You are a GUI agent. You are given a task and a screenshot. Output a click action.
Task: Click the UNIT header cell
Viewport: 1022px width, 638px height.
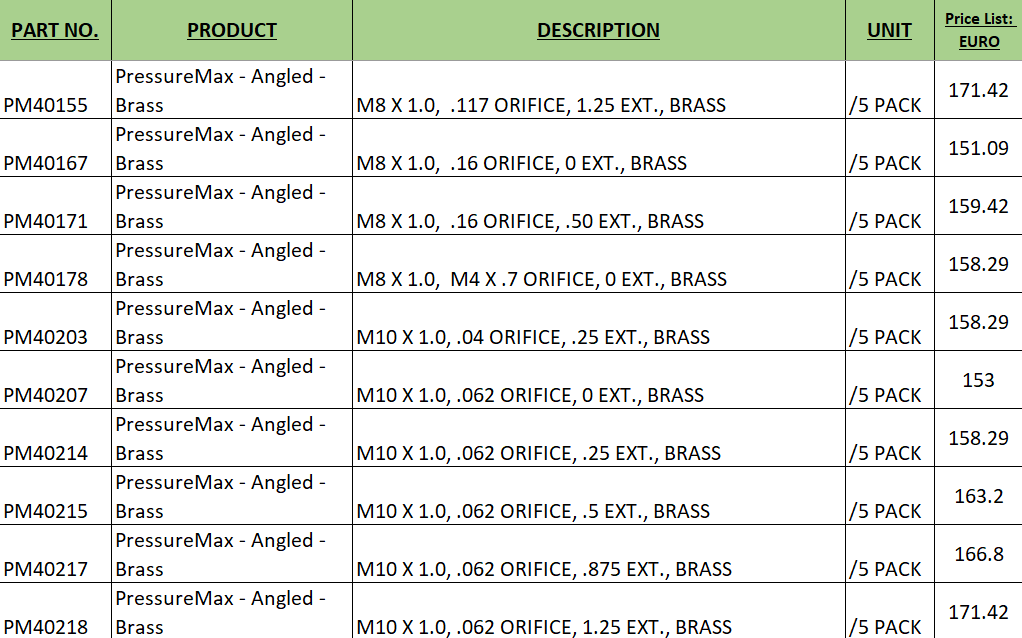890,30
